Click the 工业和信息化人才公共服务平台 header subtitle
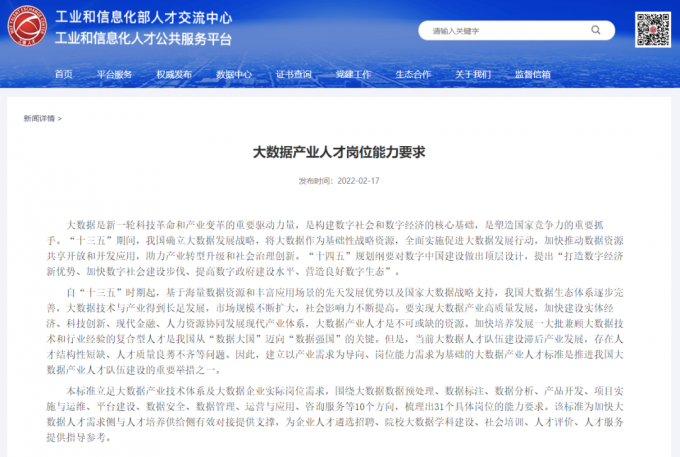Viewport: 680px width, 457px height. coord(143,39)
